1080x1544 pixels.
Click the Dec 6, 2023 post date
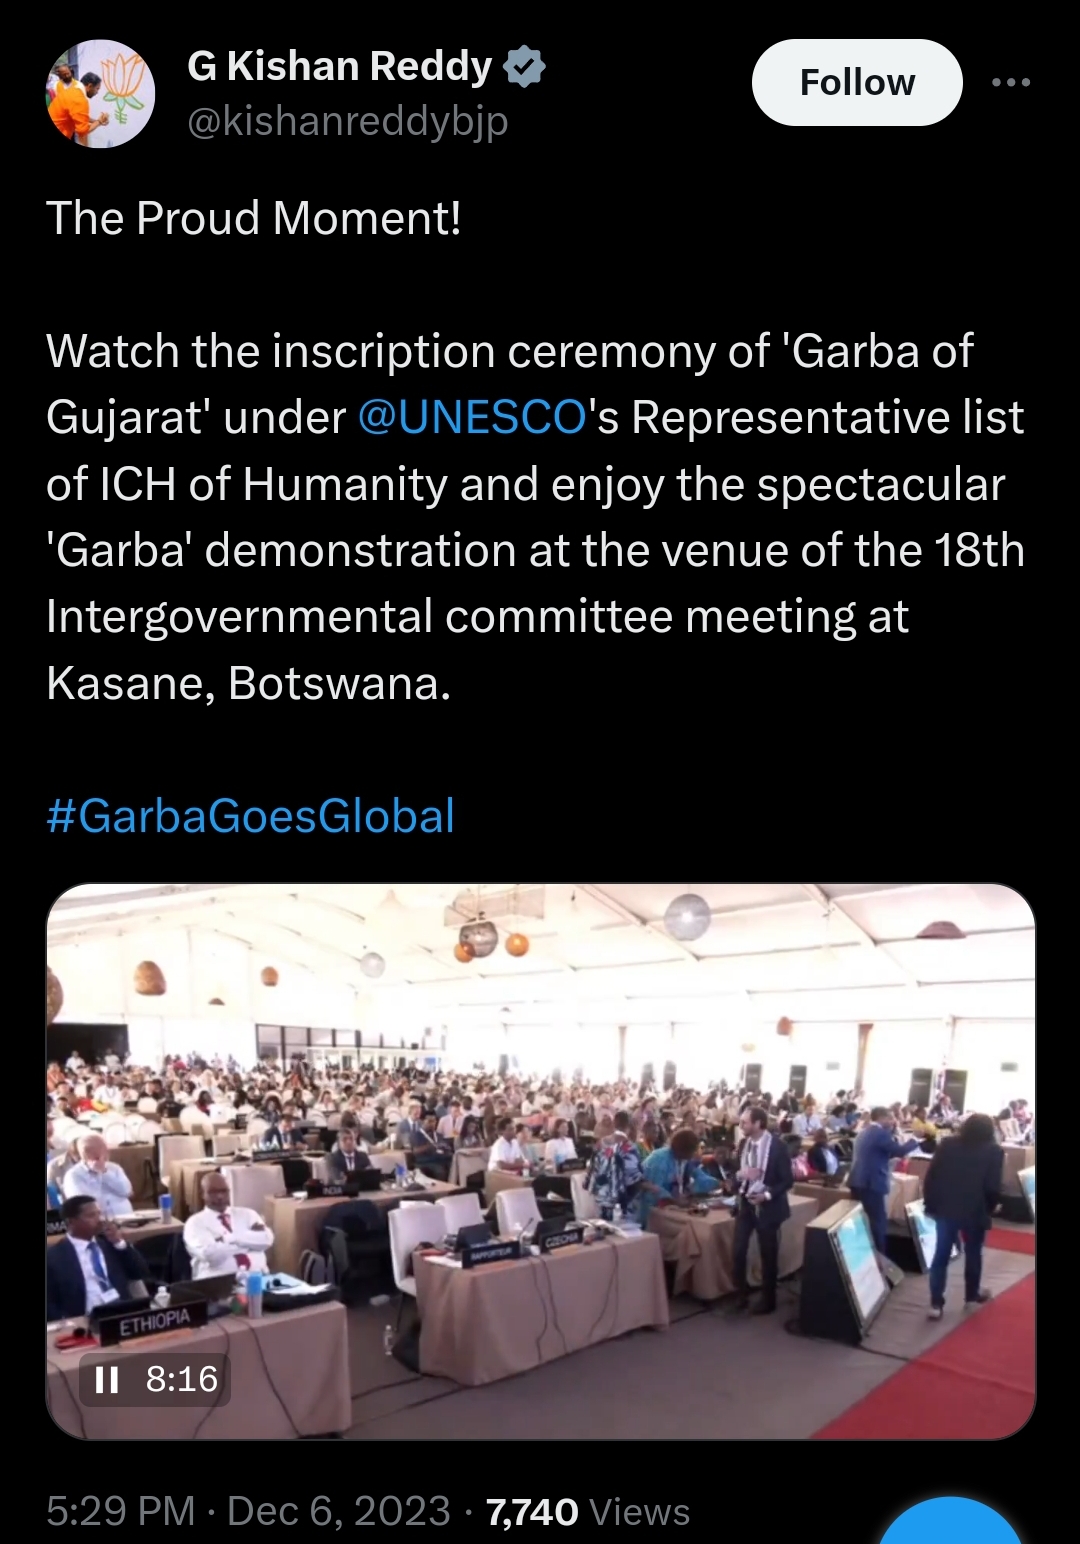tap(339, 1511)
